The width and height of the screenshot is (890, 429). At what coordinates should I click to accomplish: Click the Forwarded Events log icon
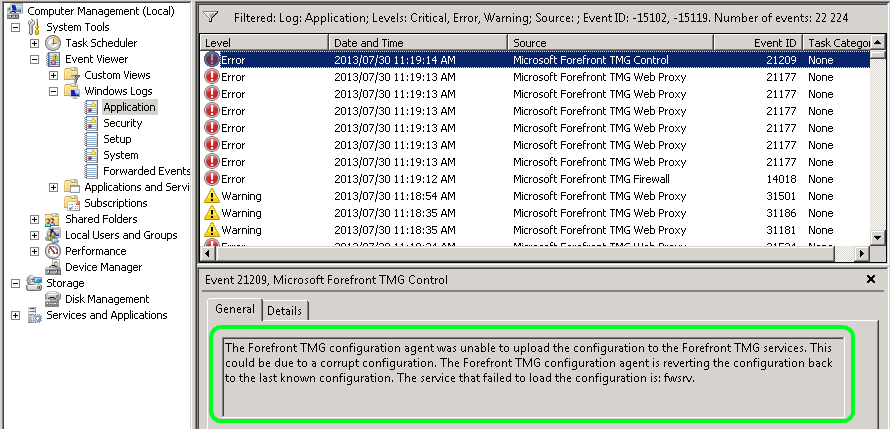point(91,171)
